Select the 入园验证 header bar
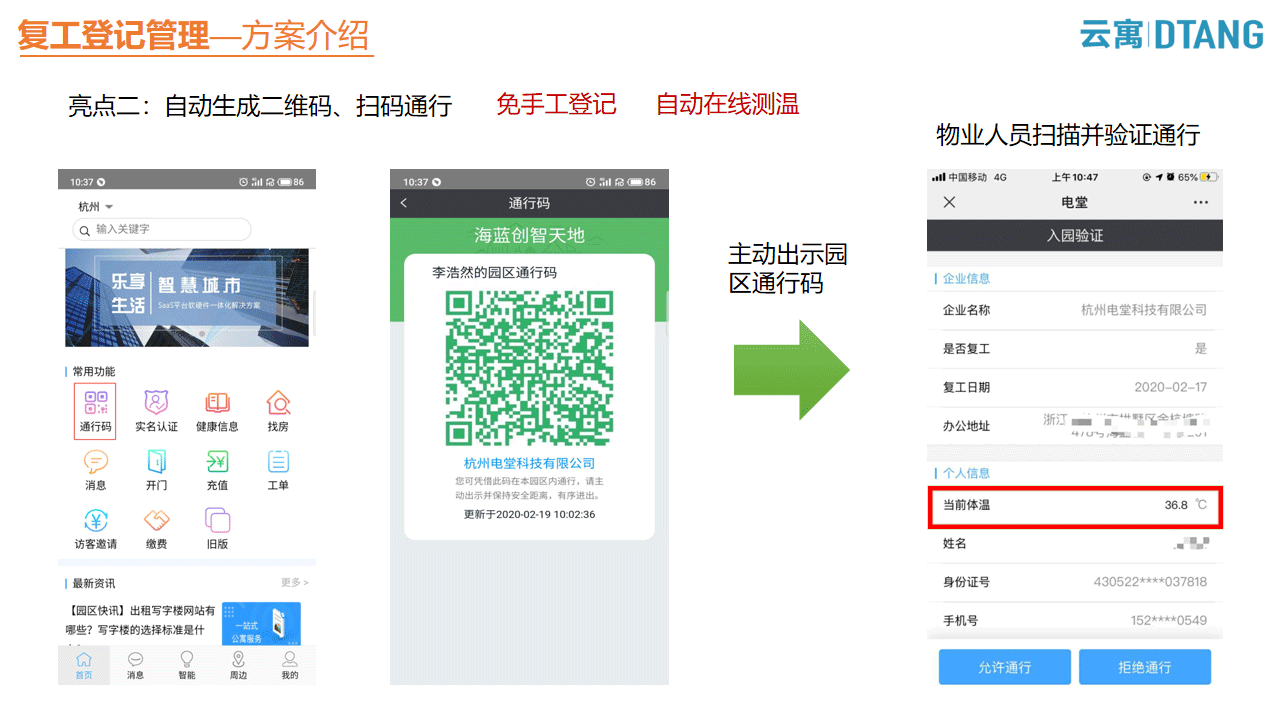Viewport: 1280px width, 720px height. 1075,236
